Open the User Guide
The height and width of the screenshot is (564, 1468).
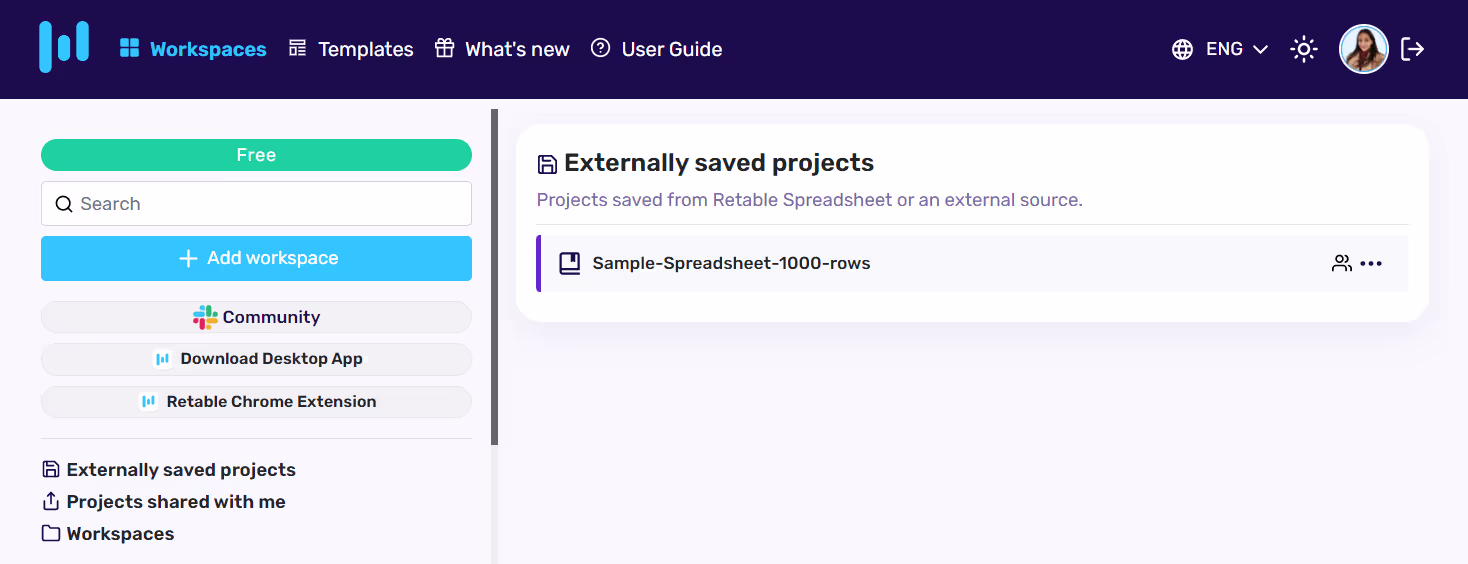coord(656,49)
